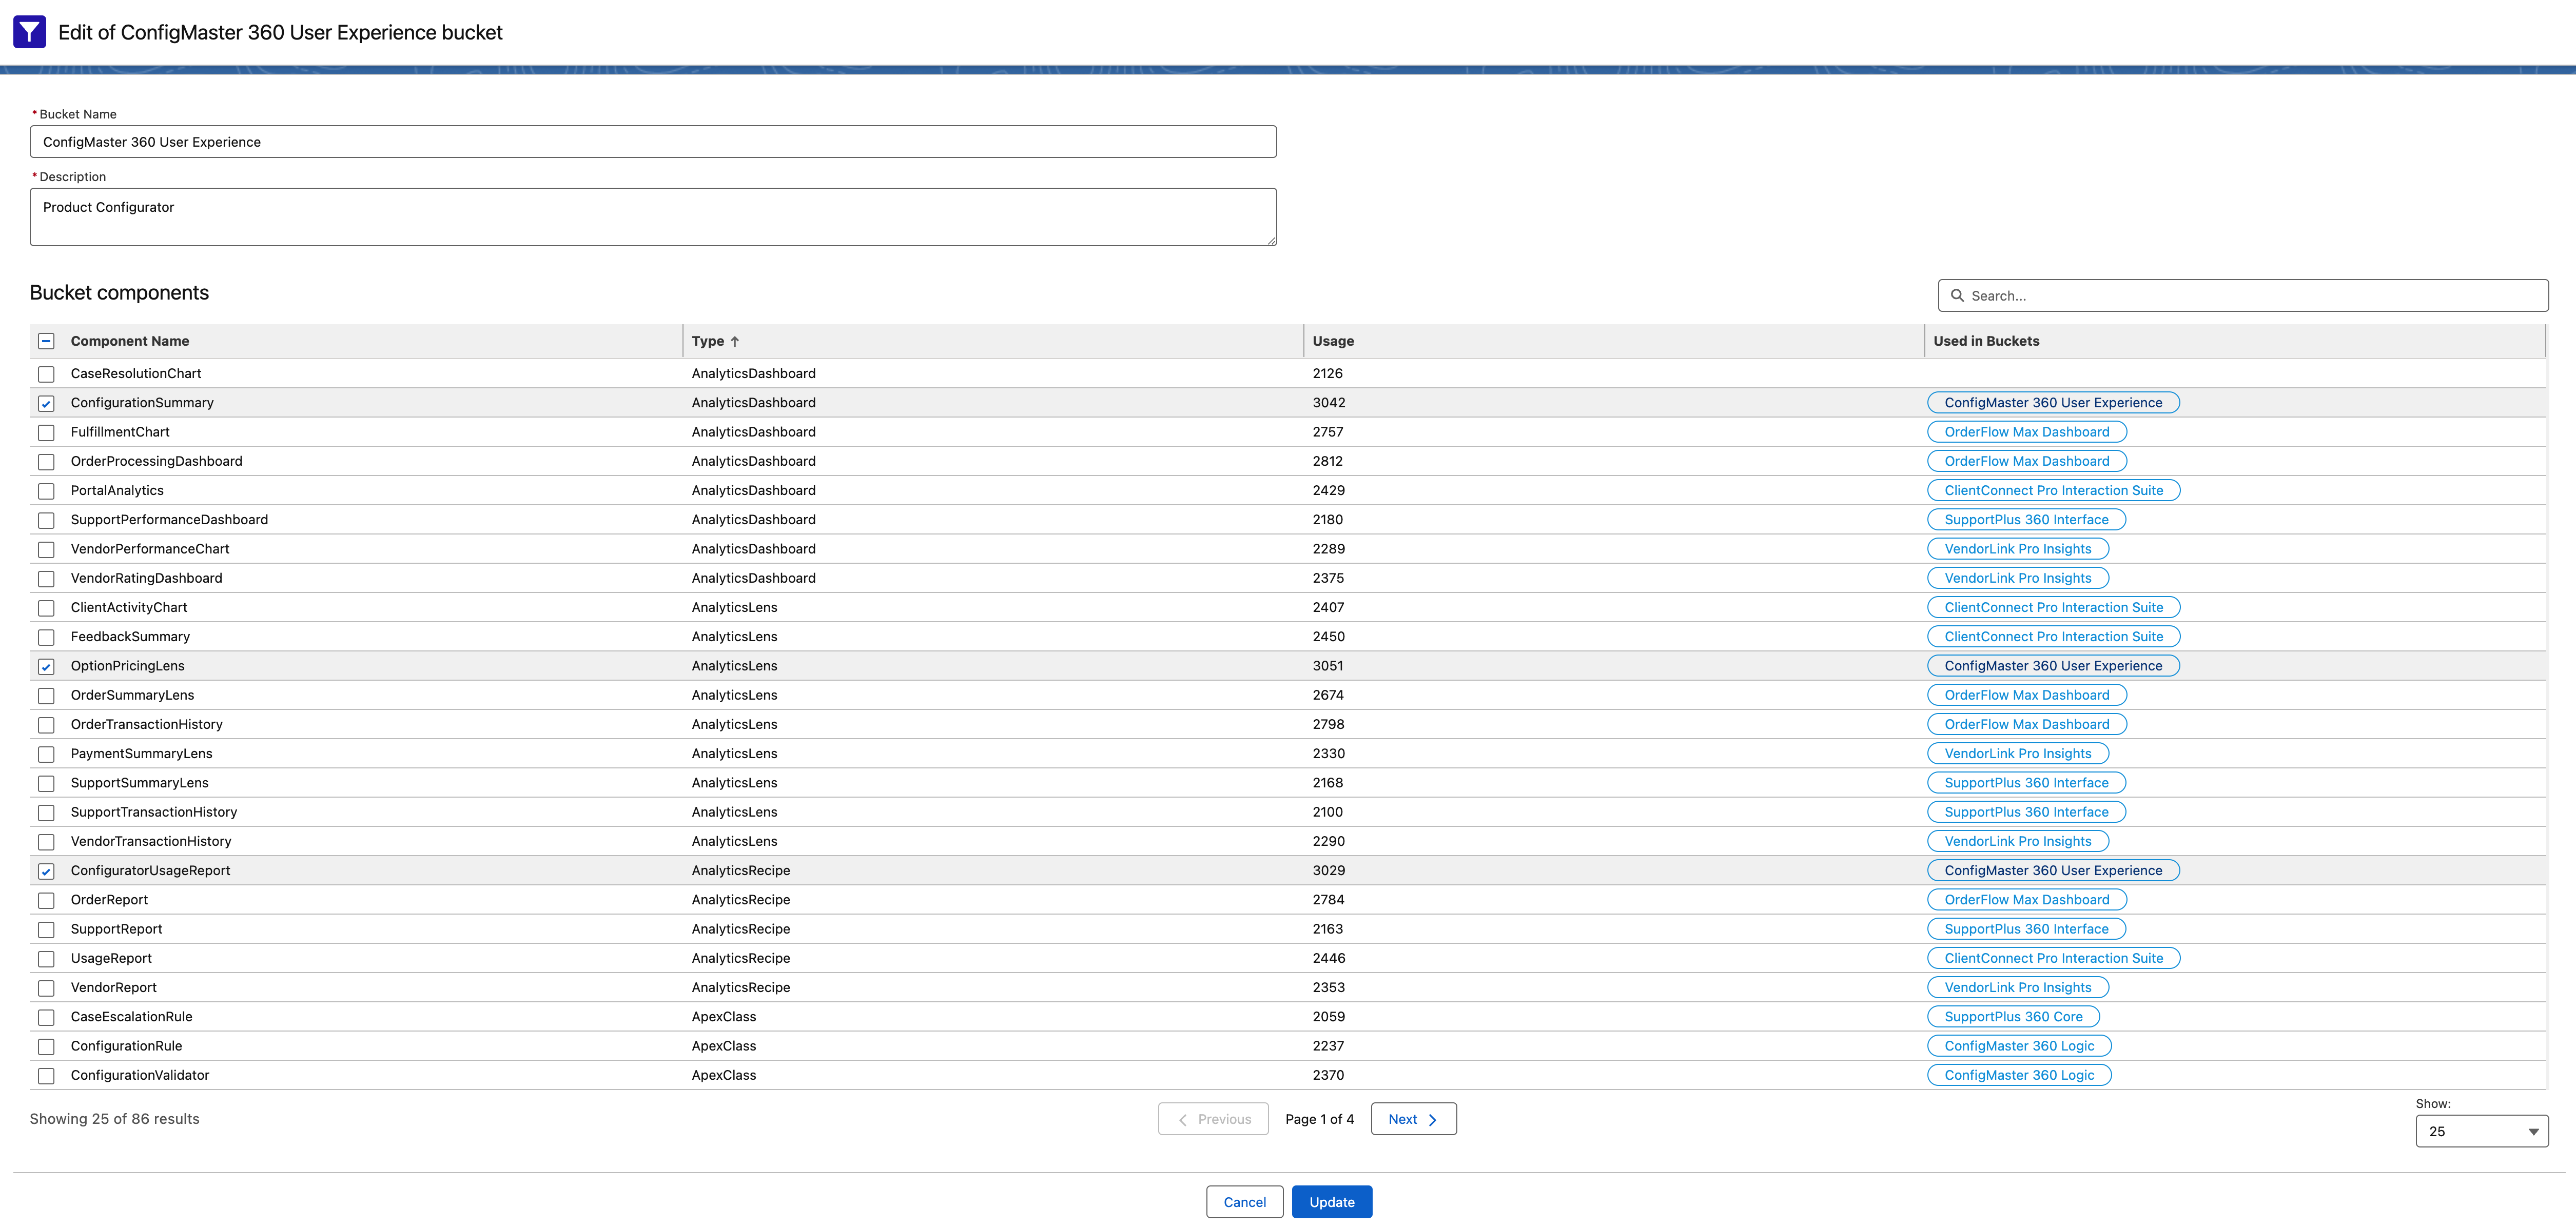The image size is (2576, 1228).
Task: Open OrderFlow Max Dashboard pill on FulfillmentChart row
Action: [x=2027, y=432]
